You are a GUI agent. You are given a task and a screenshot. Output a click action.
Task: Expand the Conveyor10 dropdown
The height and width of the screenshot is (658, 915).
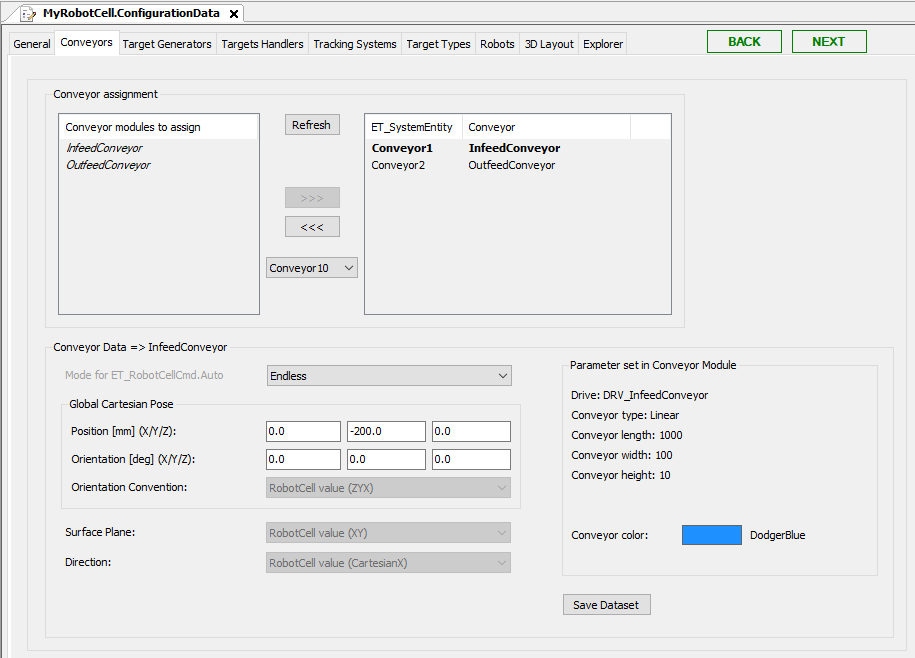coord(312,268)
